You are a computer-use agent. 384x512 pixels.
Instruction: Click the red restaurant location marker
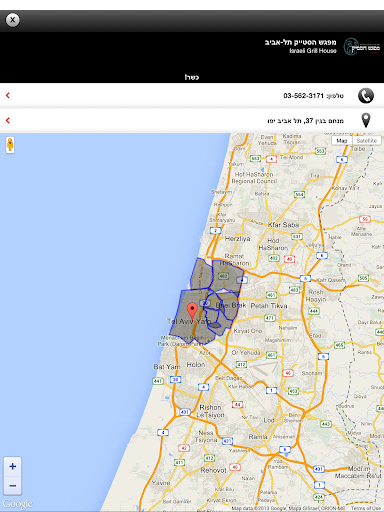pyautogui.click(x=192, y=310)
